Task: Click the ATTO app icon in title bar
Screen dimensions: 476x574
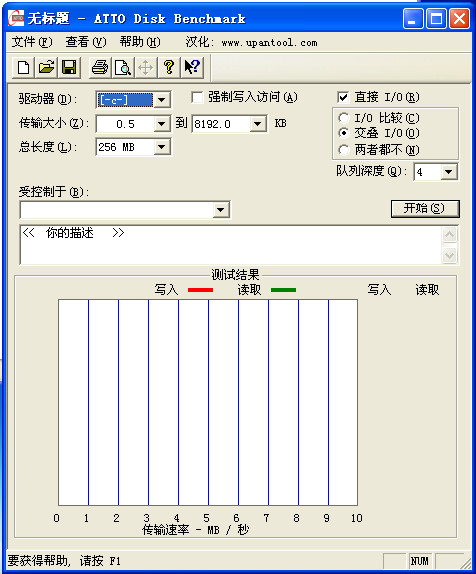Action: (16, 18)
